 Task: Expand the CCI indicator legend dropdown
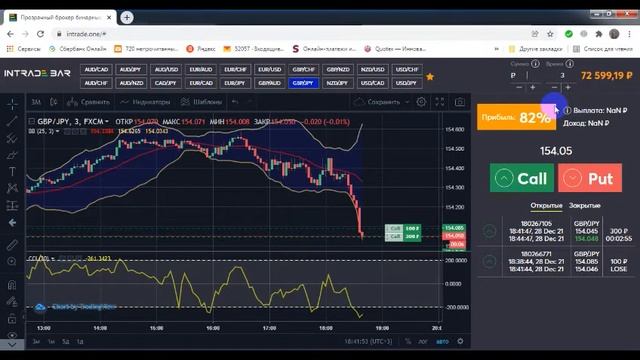(x=53, y=259)
